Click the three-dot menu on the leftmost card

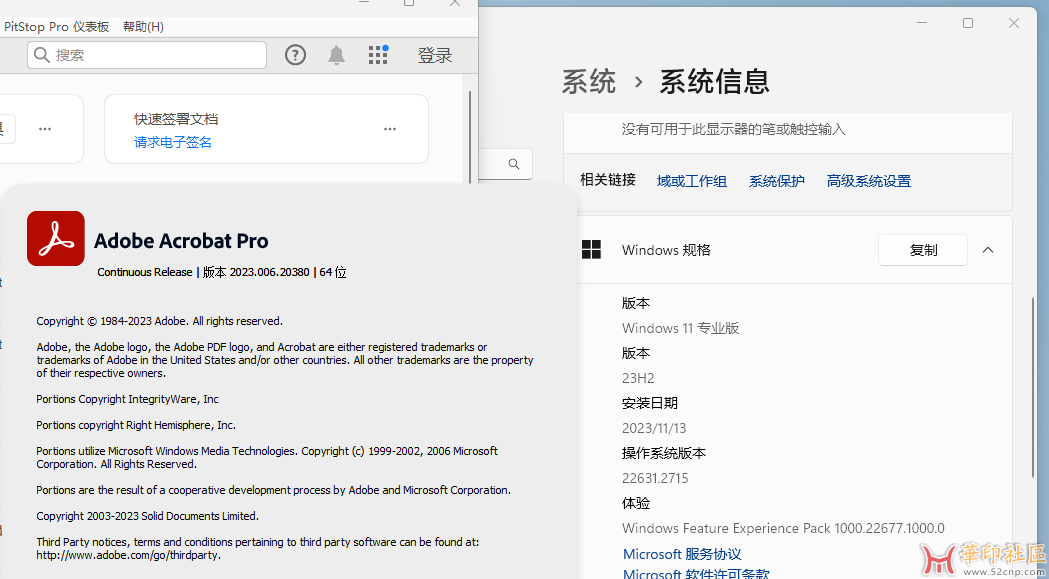(45, 129)
